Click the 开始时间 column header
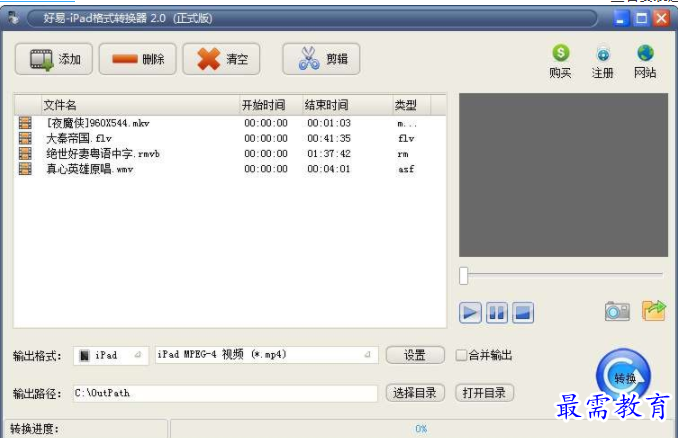Screen dimensions: 678x438 click(271, 105)
